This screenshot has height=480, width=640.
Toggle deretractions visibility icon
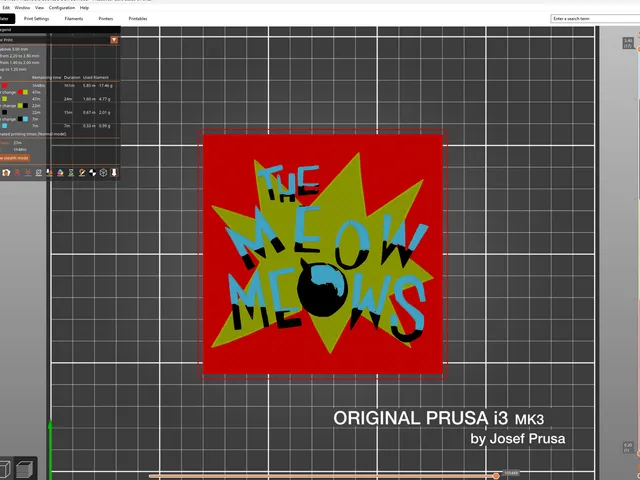[x=28, y=173]
